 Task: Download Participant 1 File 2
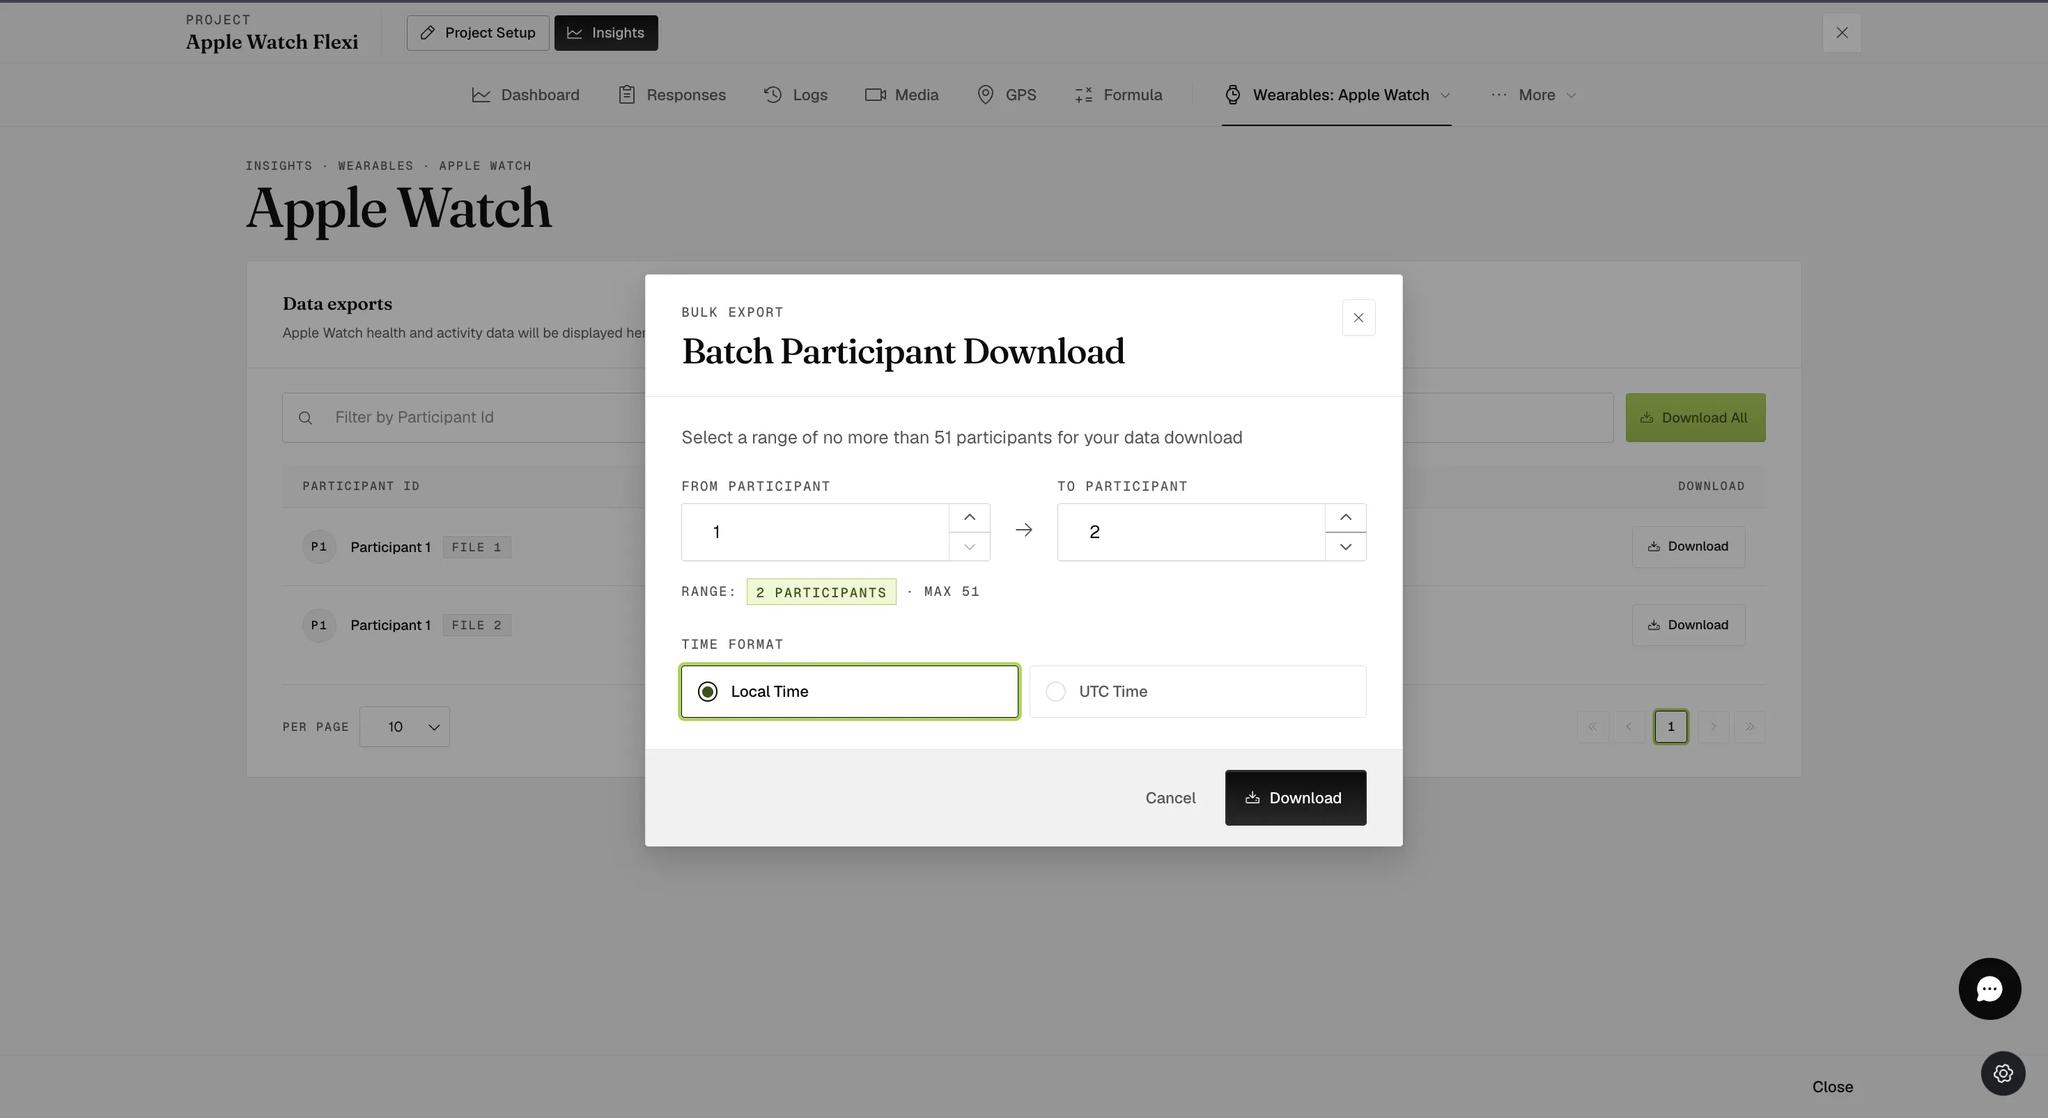(x=1688, y=625)
